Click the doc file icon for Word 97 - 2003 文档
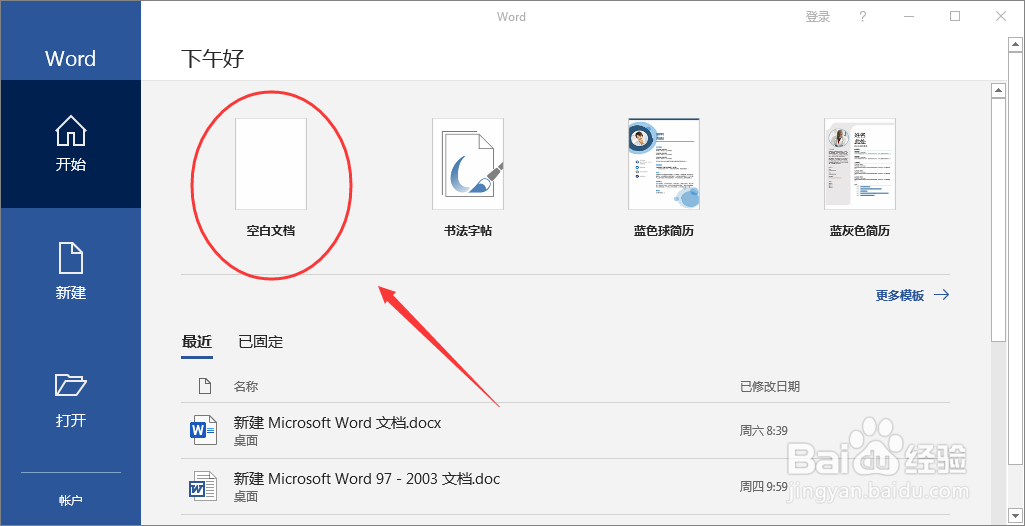Viewport: 1025px width, 526px height. (x=202, y=486)
